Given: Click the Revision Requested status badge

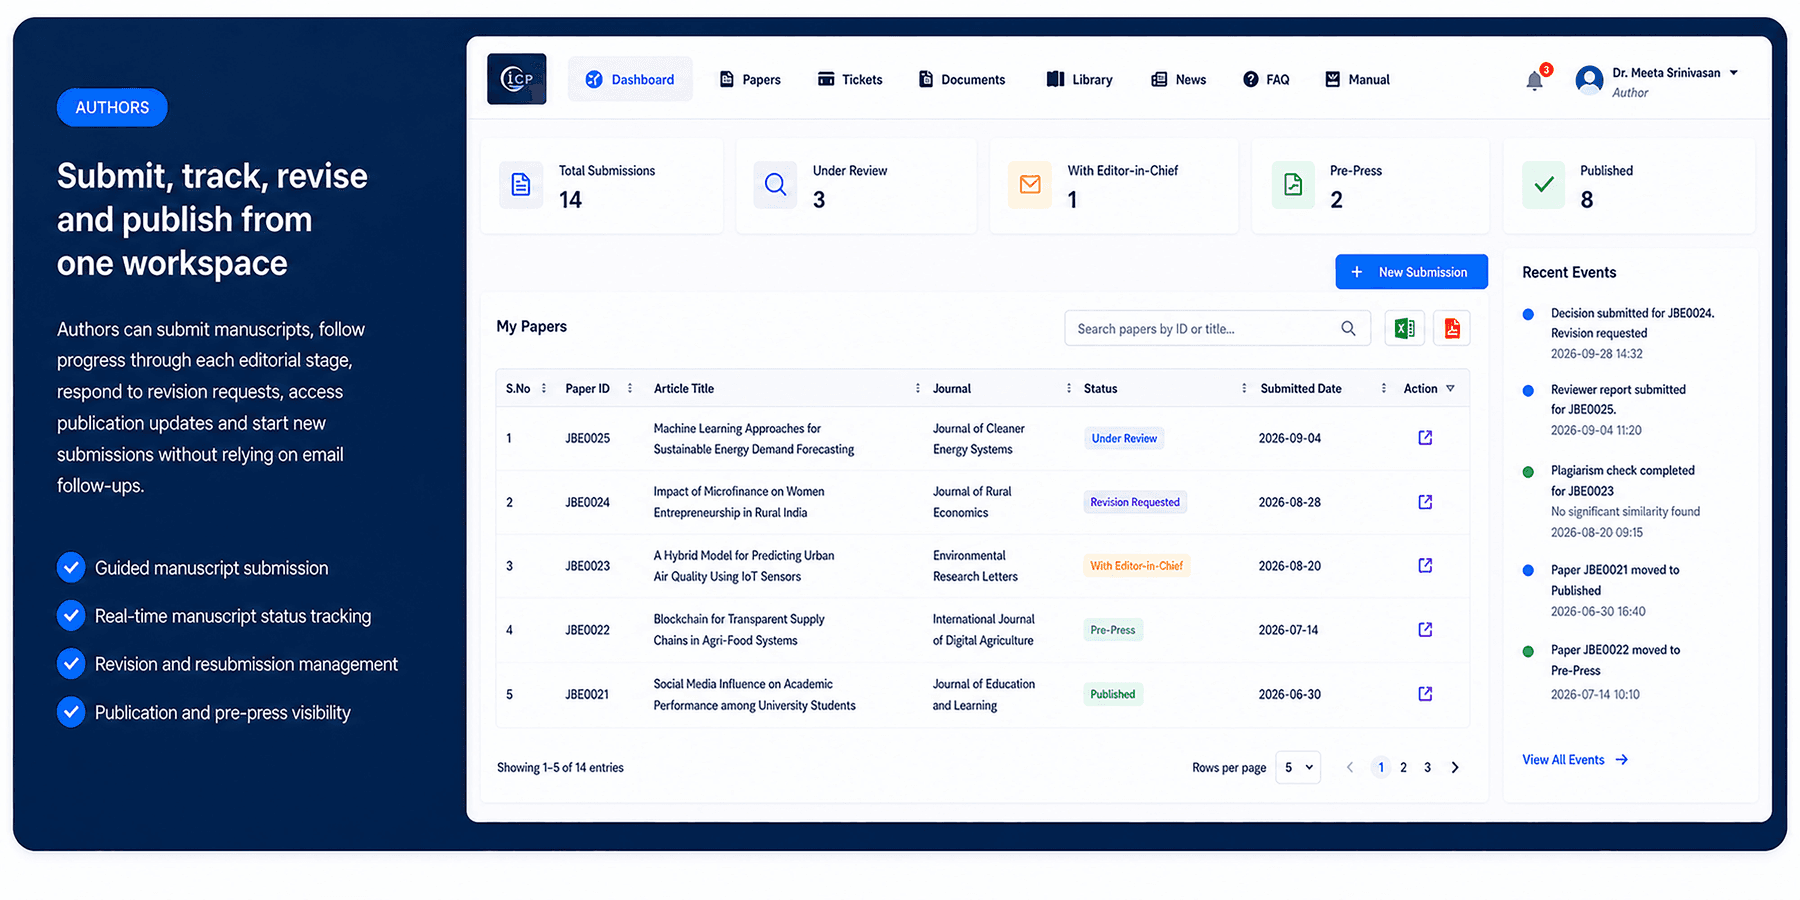Looking at the screenshot, I should tap(1135, 502).
